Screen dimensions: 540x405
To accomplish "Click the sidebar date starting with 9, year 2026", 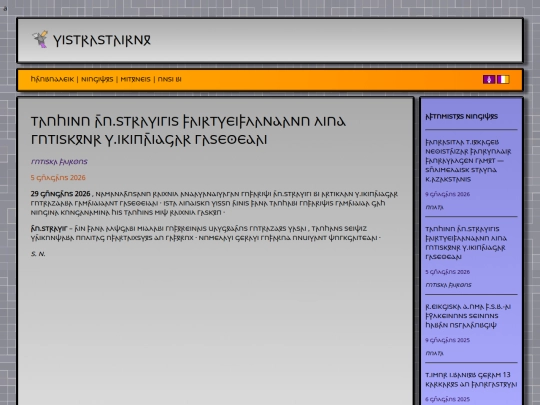I will [x=447, y=194].
